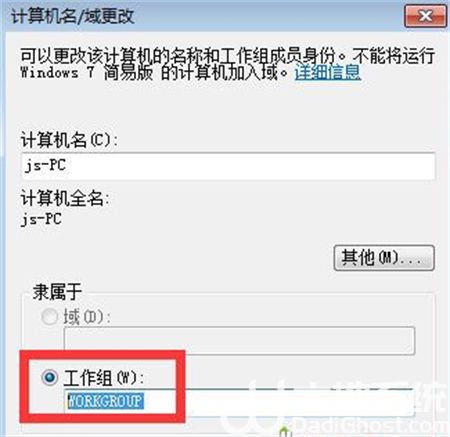This screenshot has height=437, width=450.
Task: Click the 隶属于 group box label
Action: coord(57,292)
